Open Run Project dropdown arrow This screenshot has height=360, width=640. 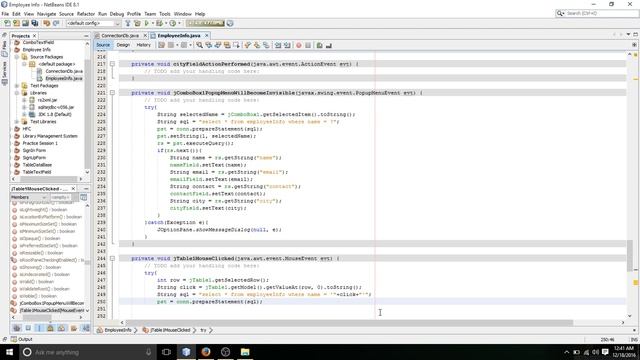[153, 23]
